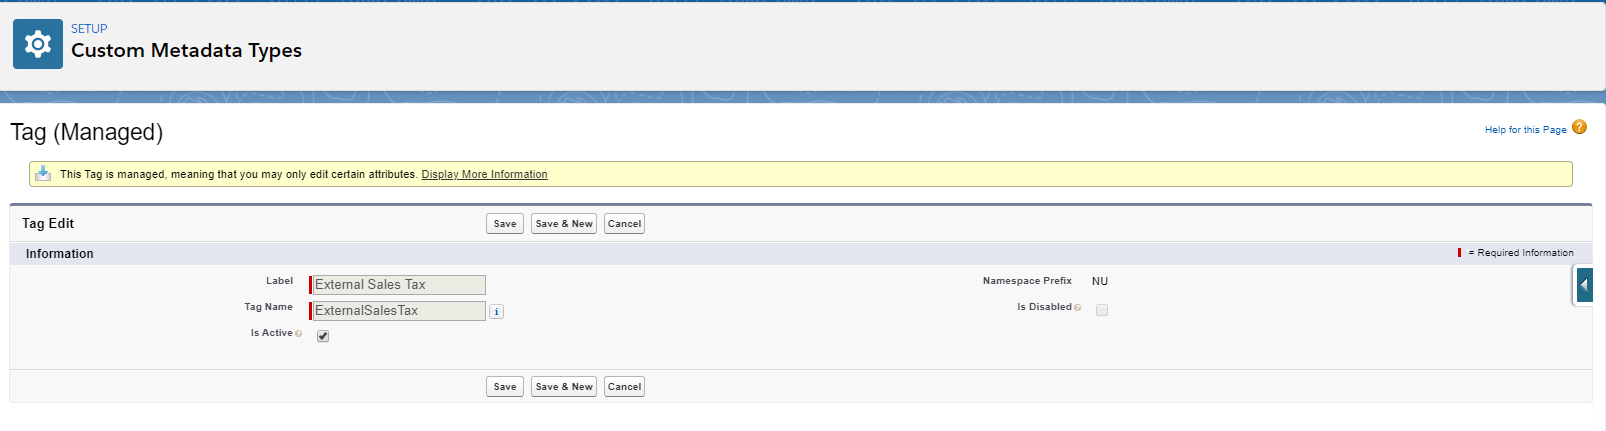Click the SETUP breadcrumb text
The height and width of the screenshot is (431, 1606).
point(89,29)
